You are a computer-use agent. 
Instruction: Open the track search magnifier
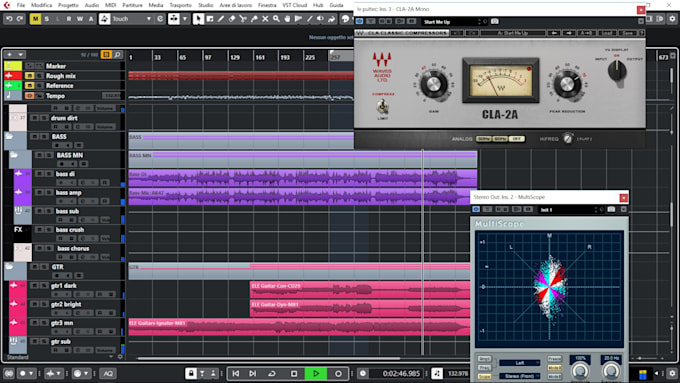pyautogui.click(x=118, y=55)
